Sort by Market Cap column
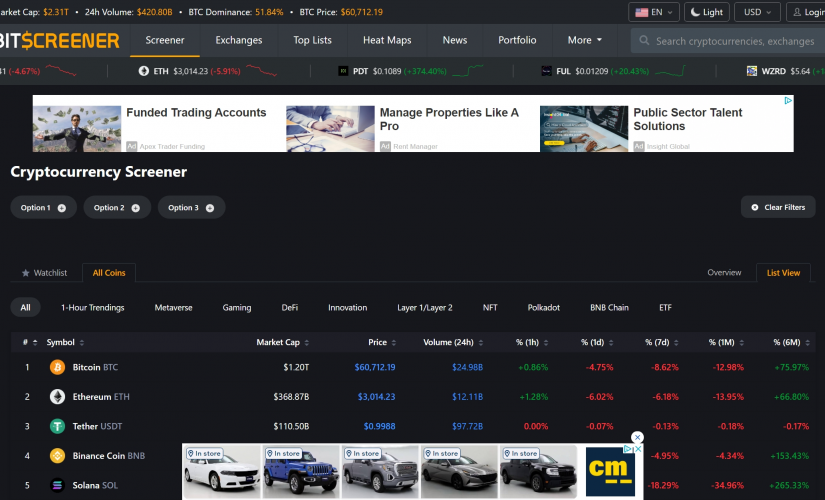The width and height of the screenshot is (825, 500). point(283,343)
